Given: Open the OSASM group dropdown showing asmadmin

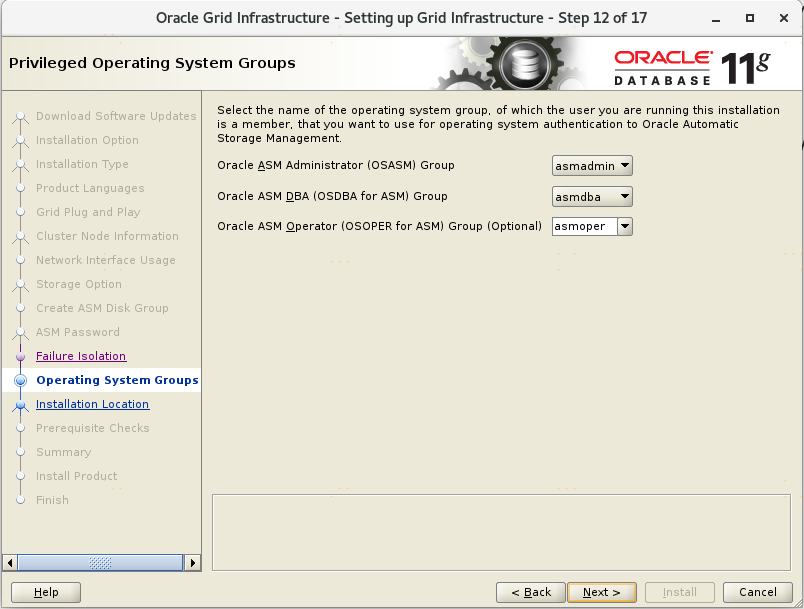Looking at the screenshot, I should coord(592,166).
